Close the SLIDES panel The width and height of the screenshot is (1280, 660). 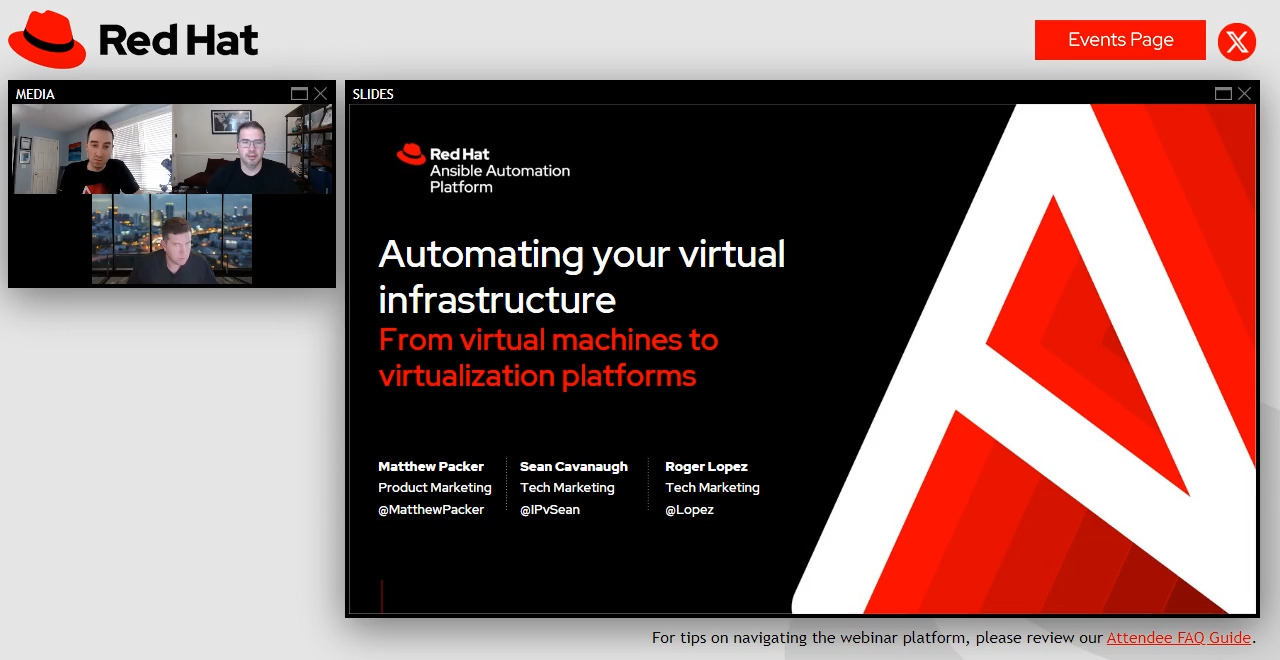(x=1245, y=93)
